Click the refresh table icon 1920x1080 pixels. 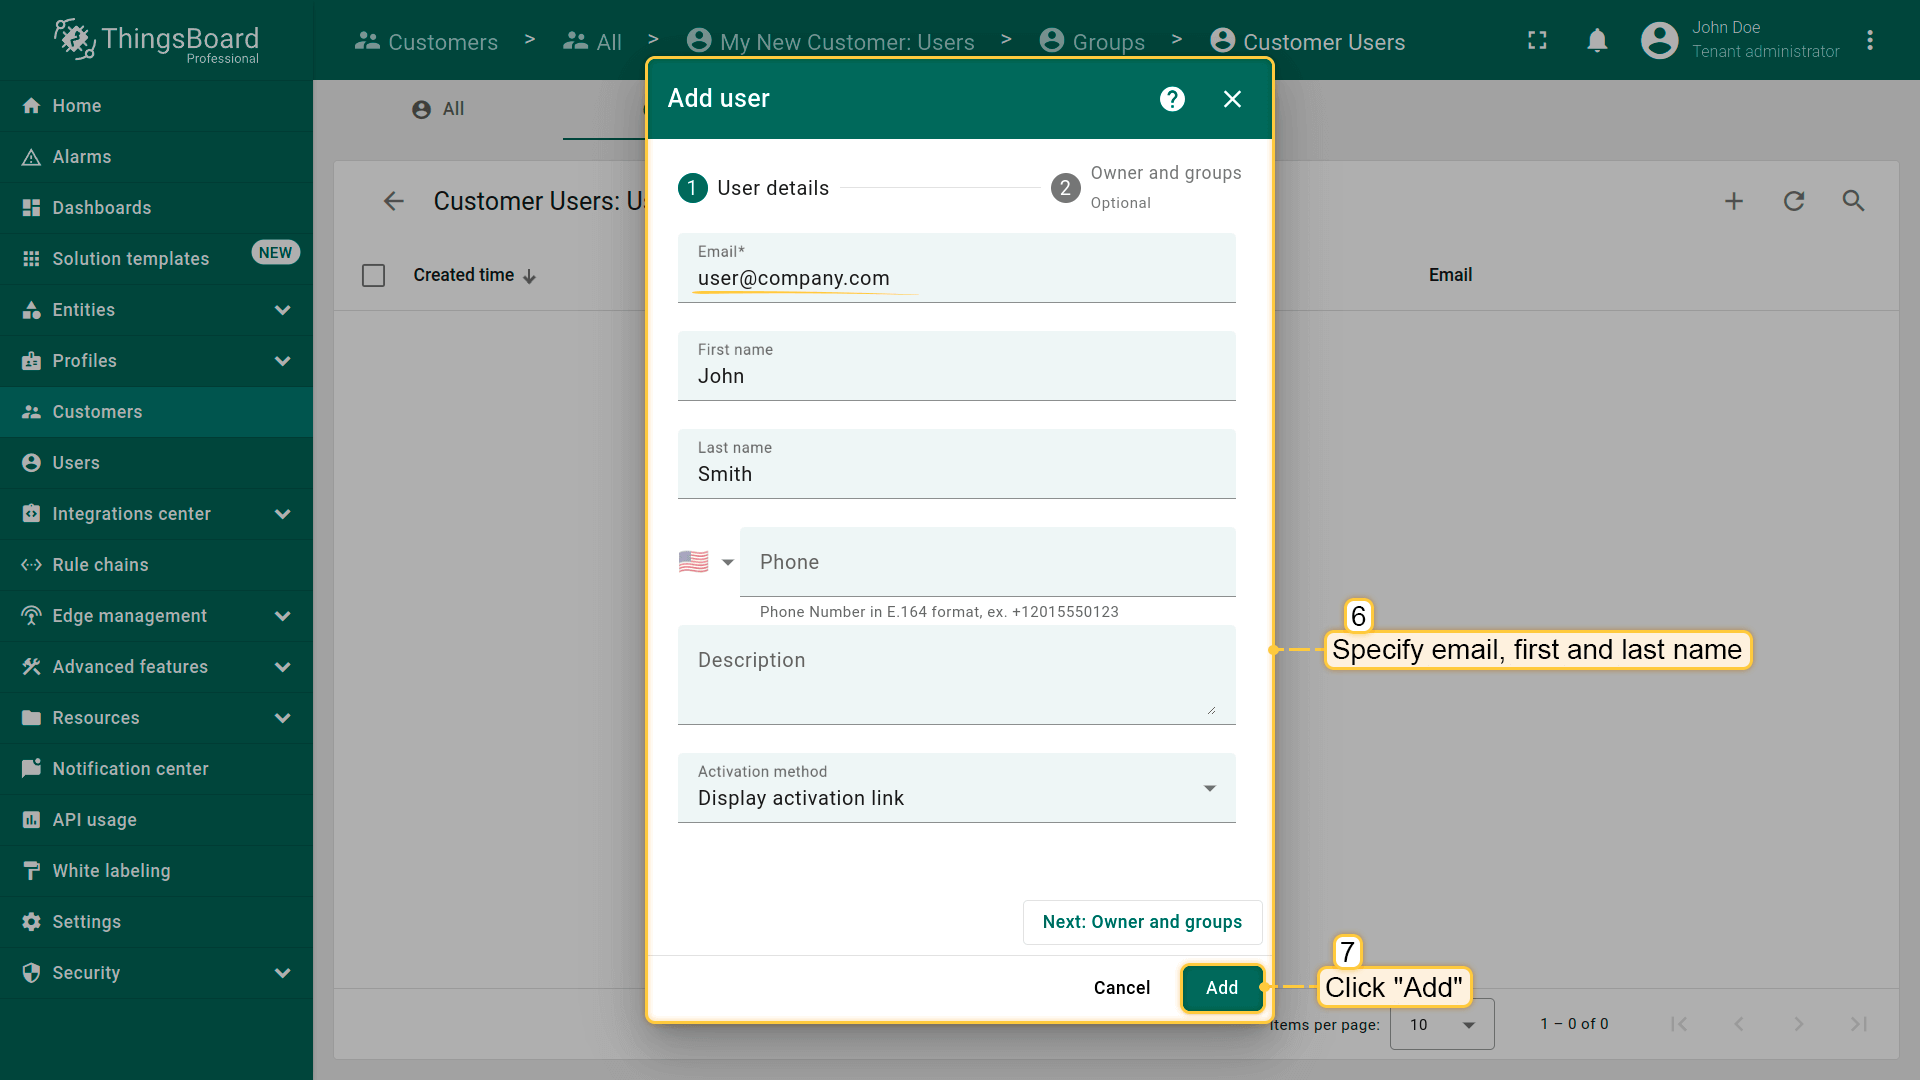tap(1794, 201)
